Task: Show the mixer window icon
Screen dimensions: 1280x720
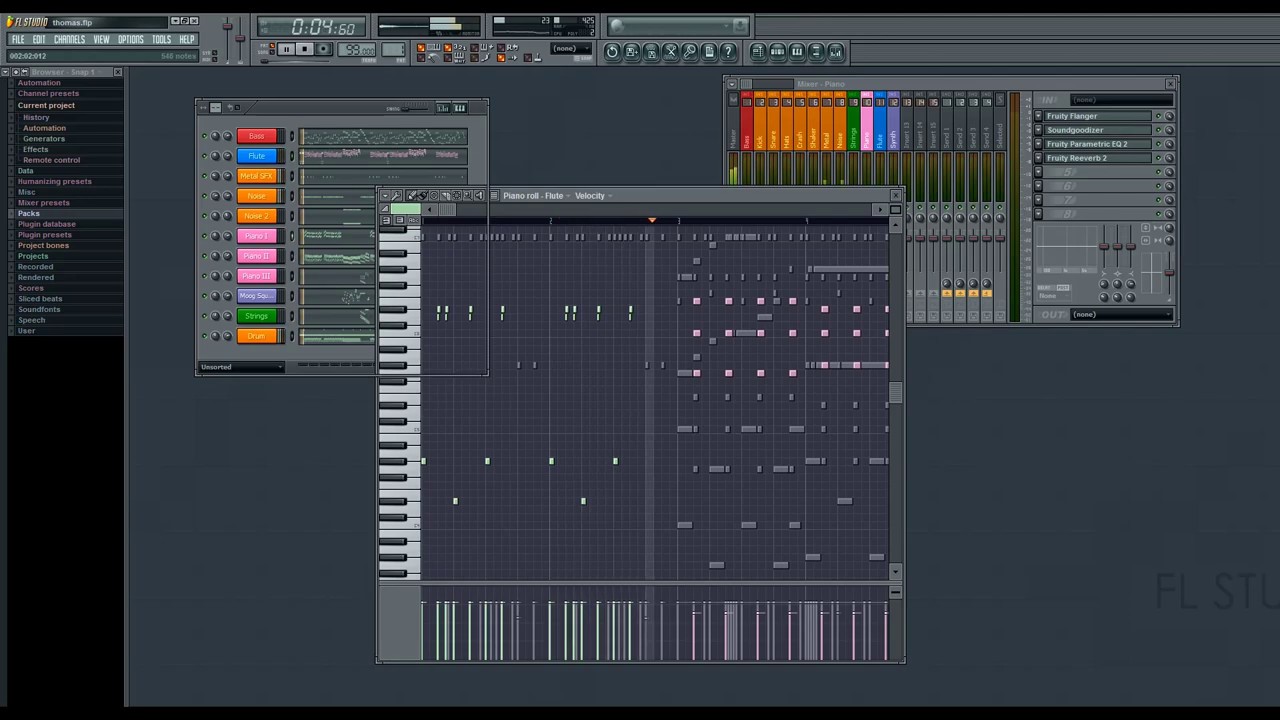Action: pos(836,51)
